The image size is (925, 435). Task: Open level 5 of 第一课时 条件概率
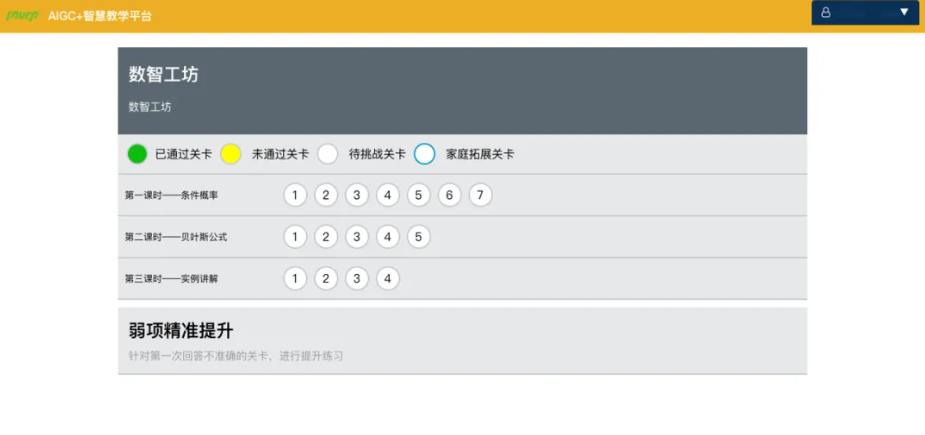pos(418,195)
